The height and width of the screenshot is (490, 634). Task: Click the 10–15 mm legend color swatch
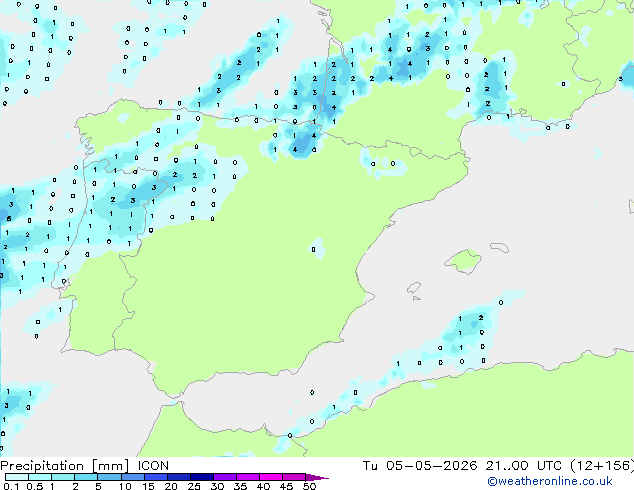click(x=132, y=477)
